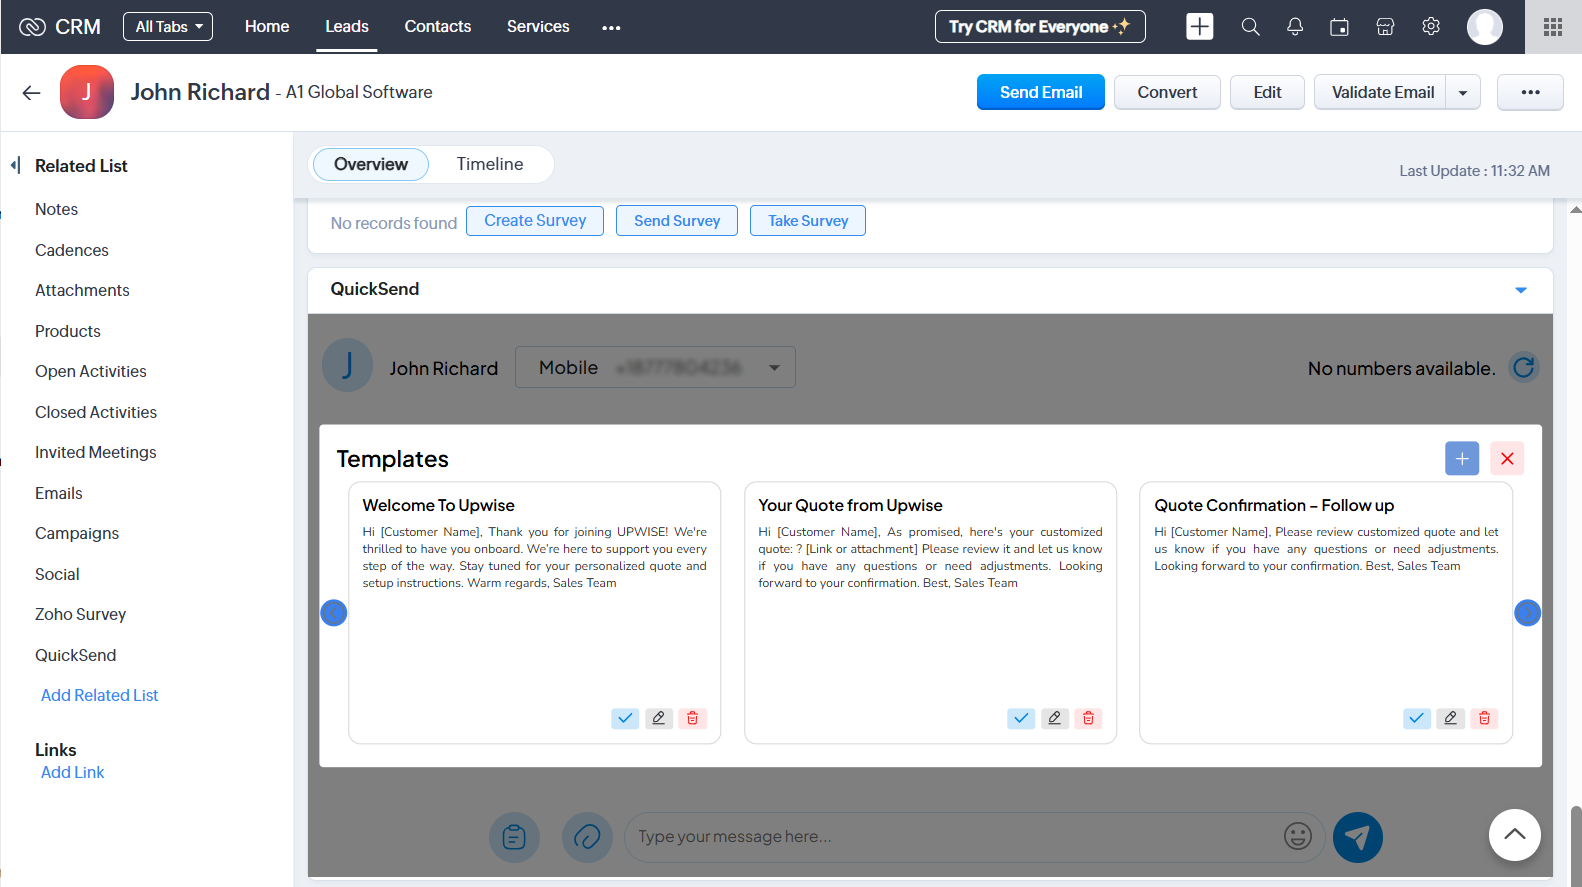Expand the Validate Email dropdown arrow

coord(1463,92)
